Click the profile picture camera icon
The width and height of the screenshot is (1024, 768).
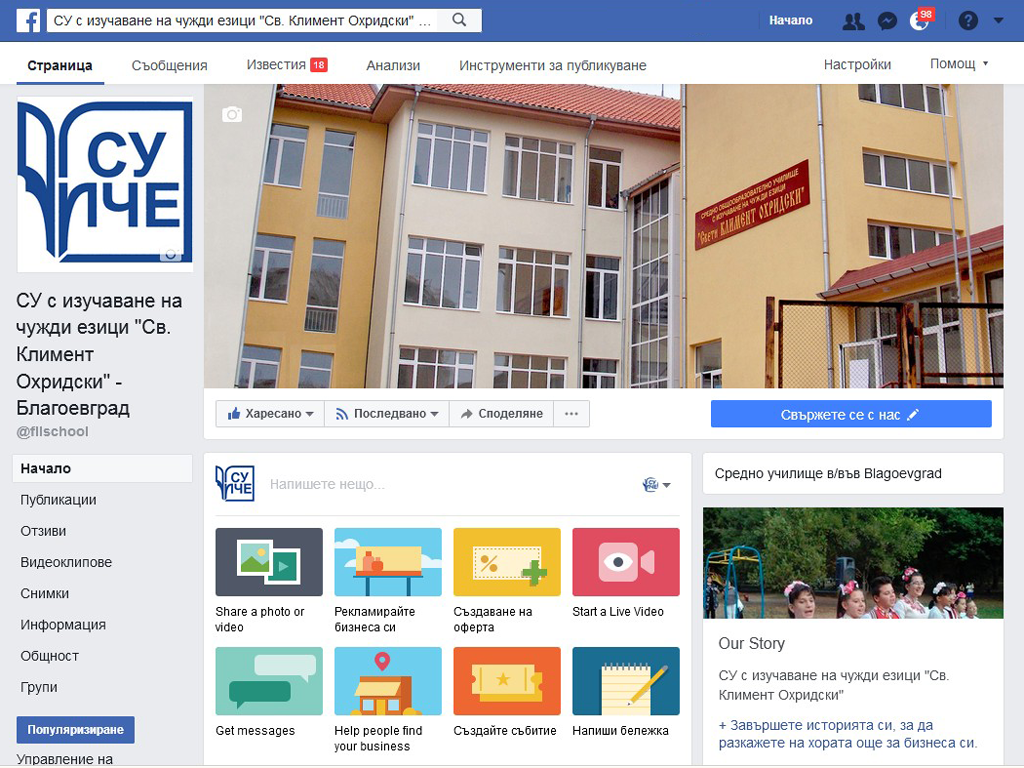[x=170, y=253]
